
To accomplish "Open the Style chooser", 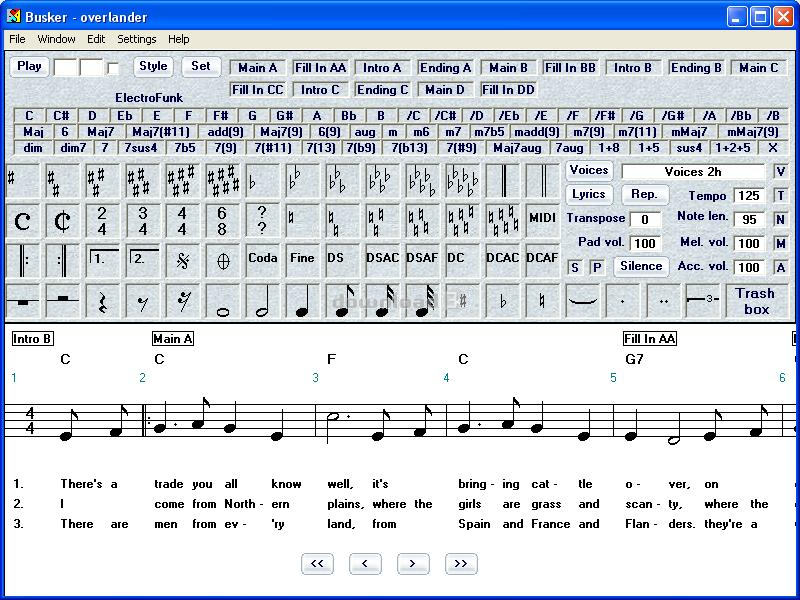I will (x=153, y=67).
